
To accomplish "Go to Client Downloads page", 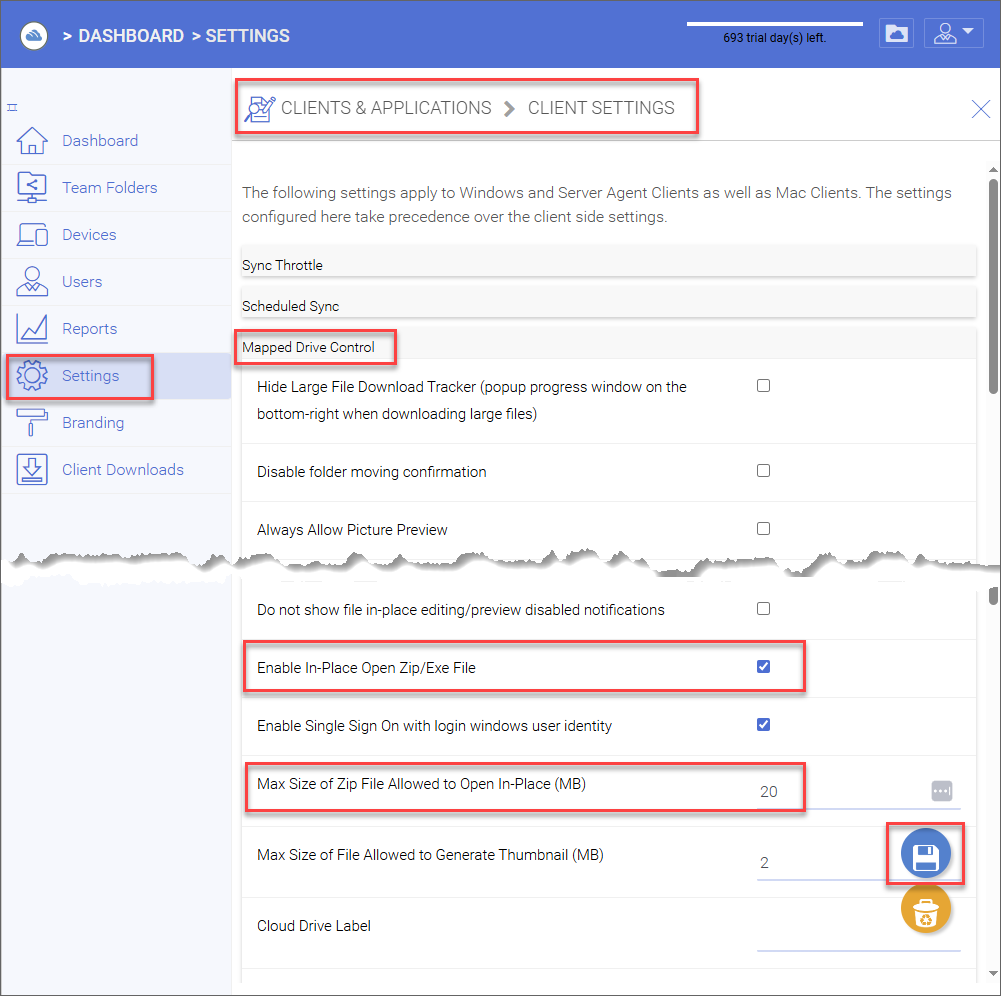I will pos(123,469).
